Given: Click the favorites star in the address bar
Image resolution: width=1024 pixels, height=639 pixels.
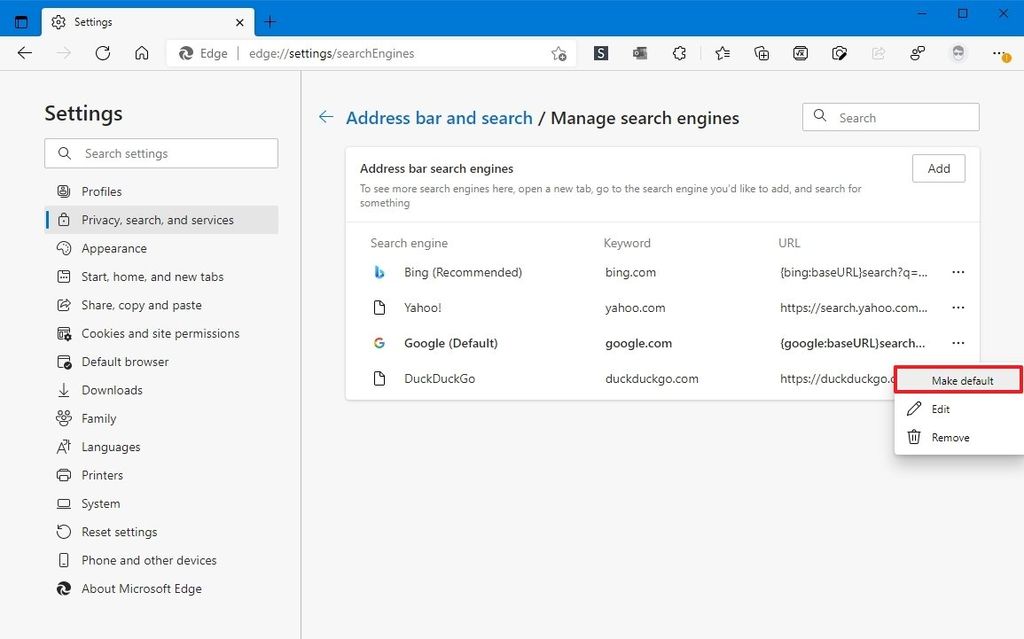Looking at the screenshot, I should point(558,53).
